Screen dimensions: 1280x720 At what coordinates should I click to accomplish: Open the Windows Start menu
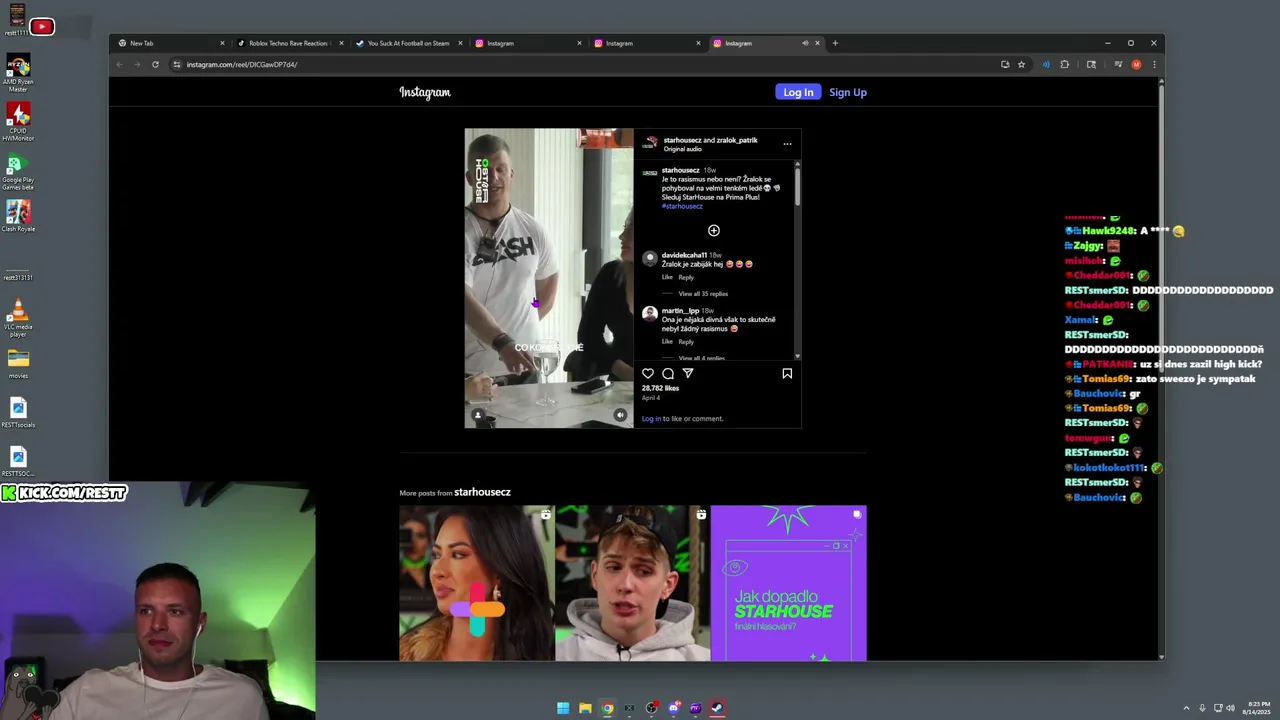563,708
